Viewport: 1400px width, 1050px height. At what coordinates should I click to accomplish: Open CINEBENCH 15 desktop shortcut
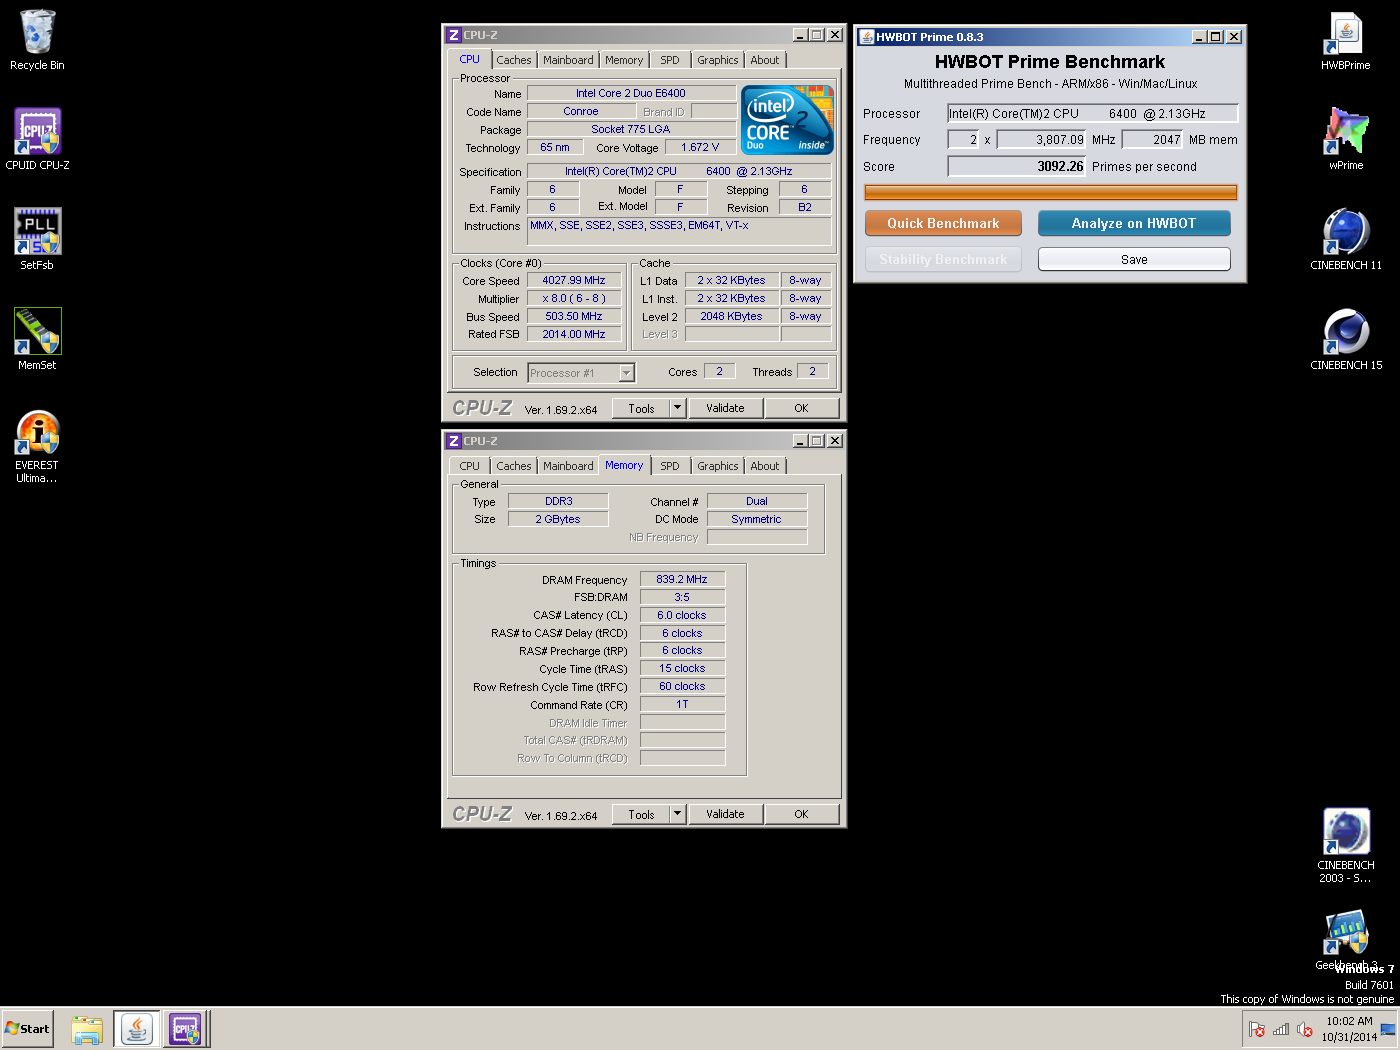click(1346, 340)
